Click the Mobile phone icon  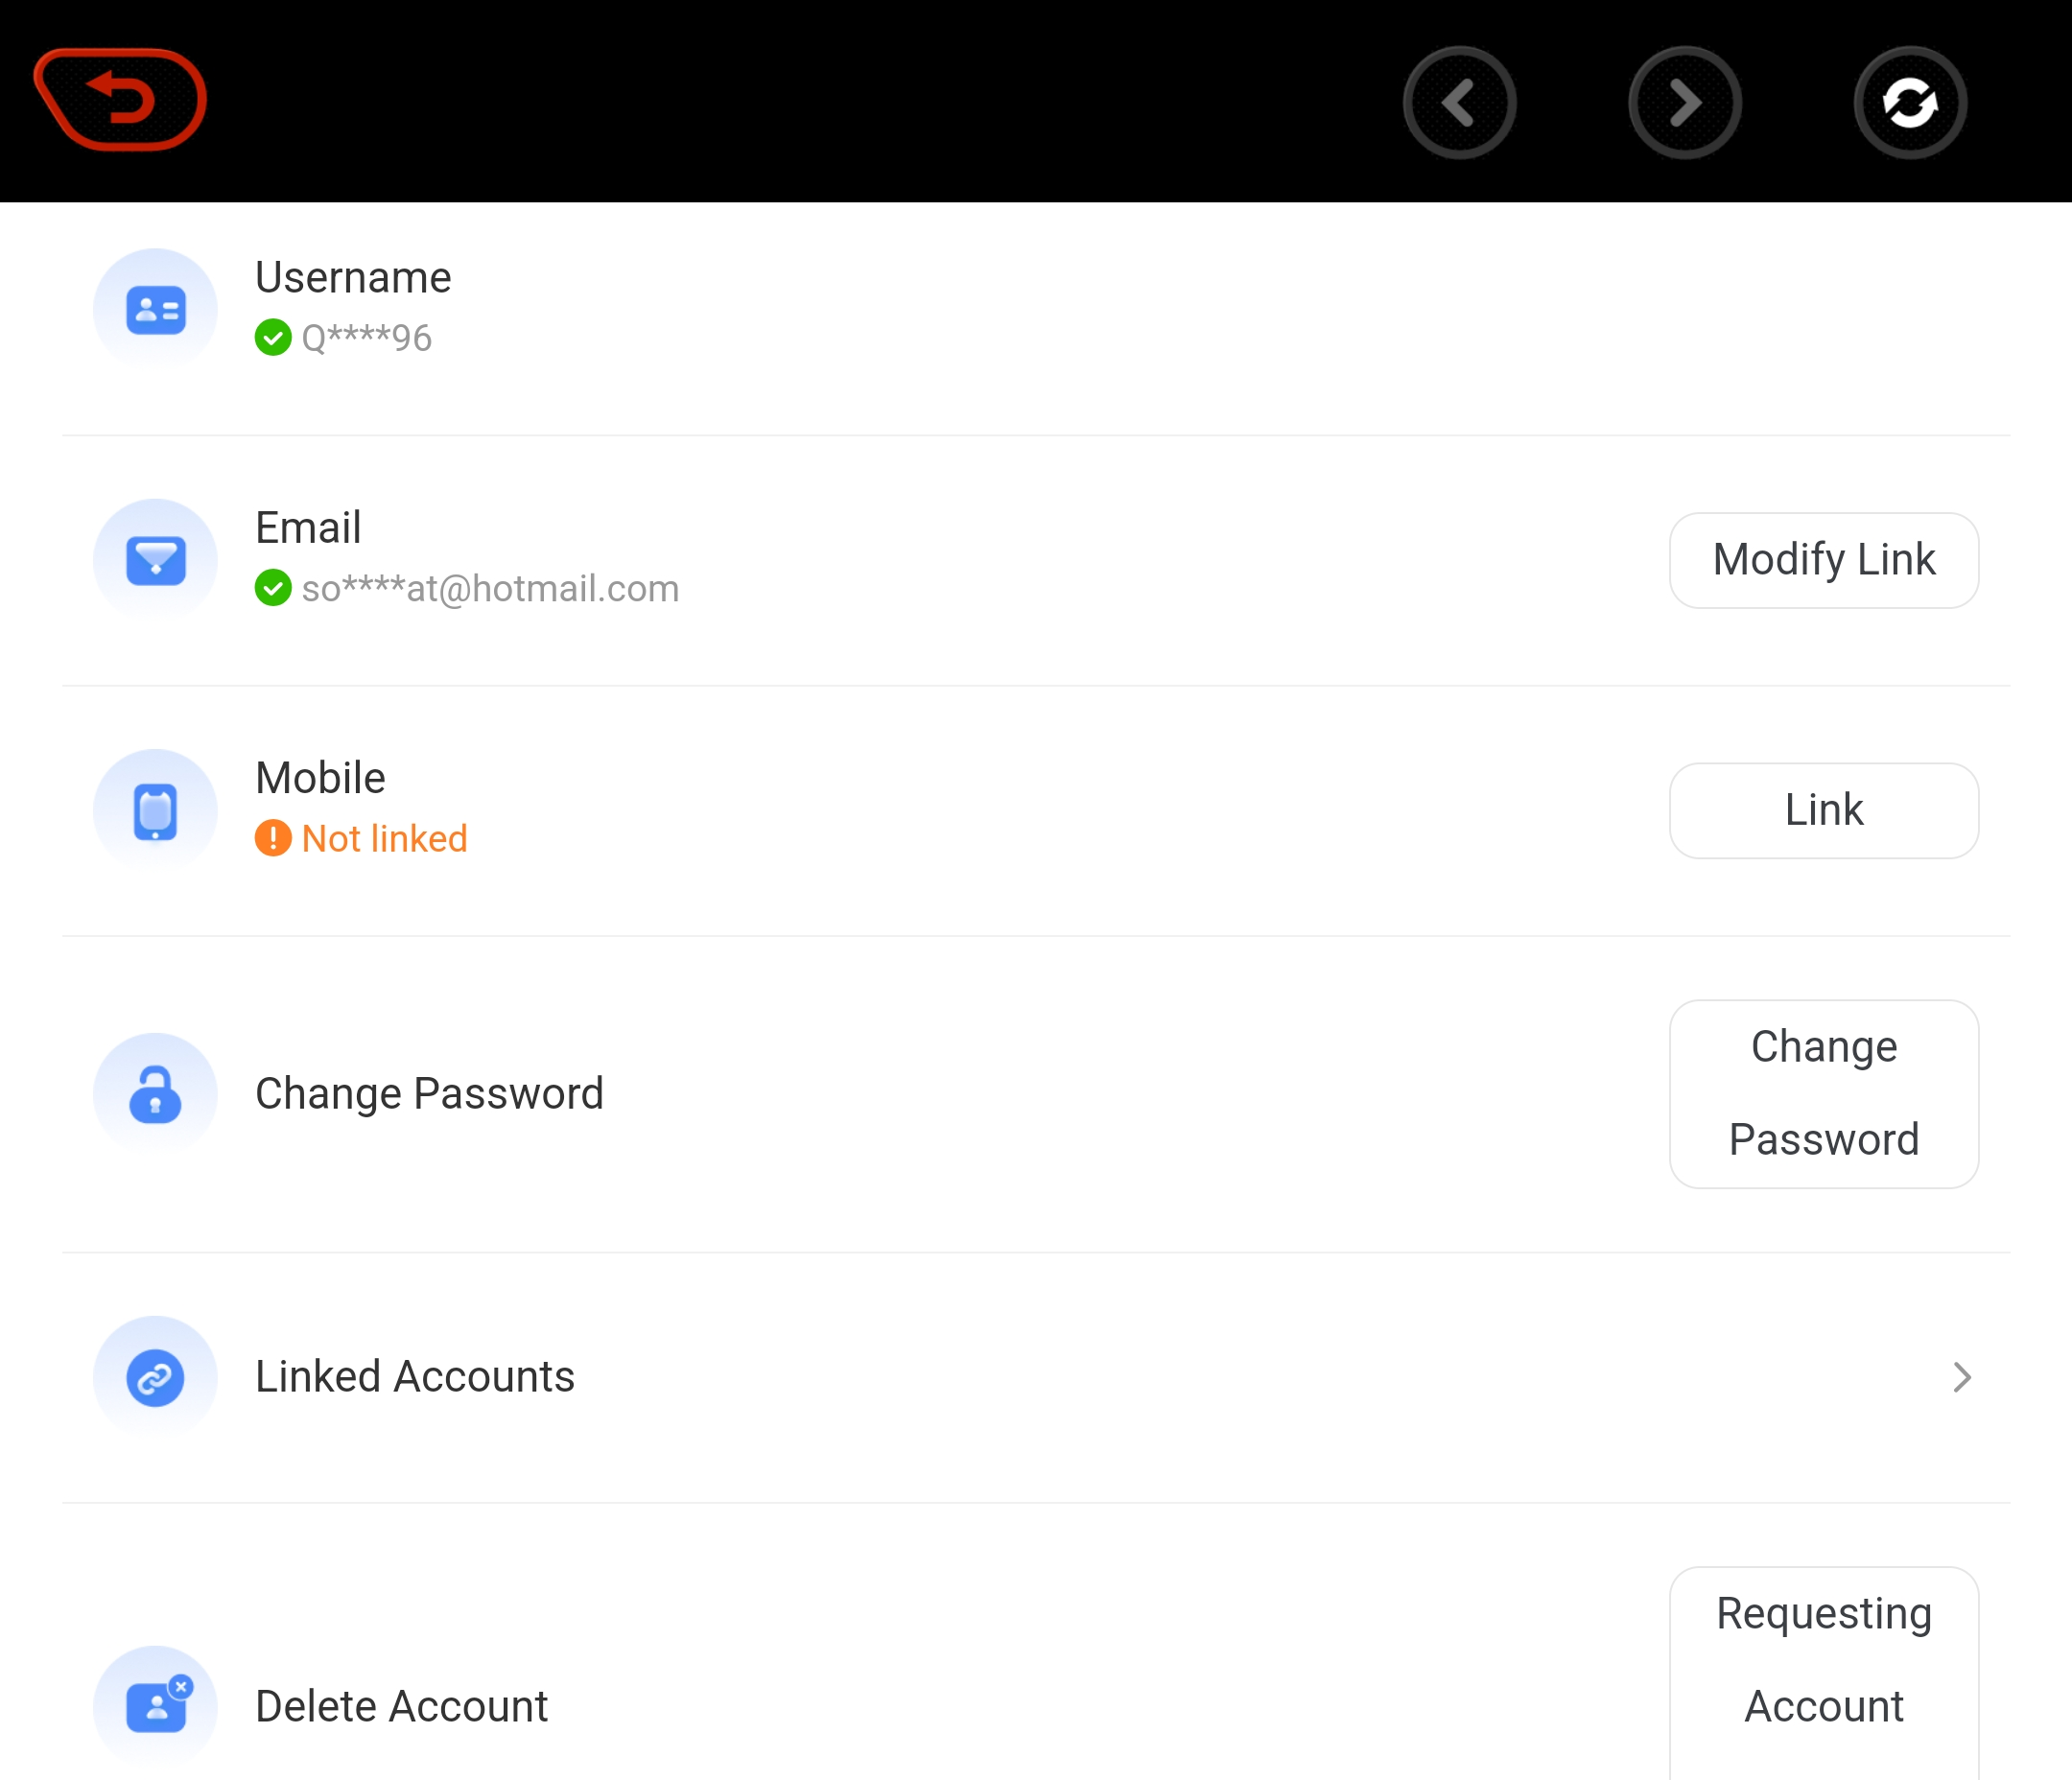[155, 811]
